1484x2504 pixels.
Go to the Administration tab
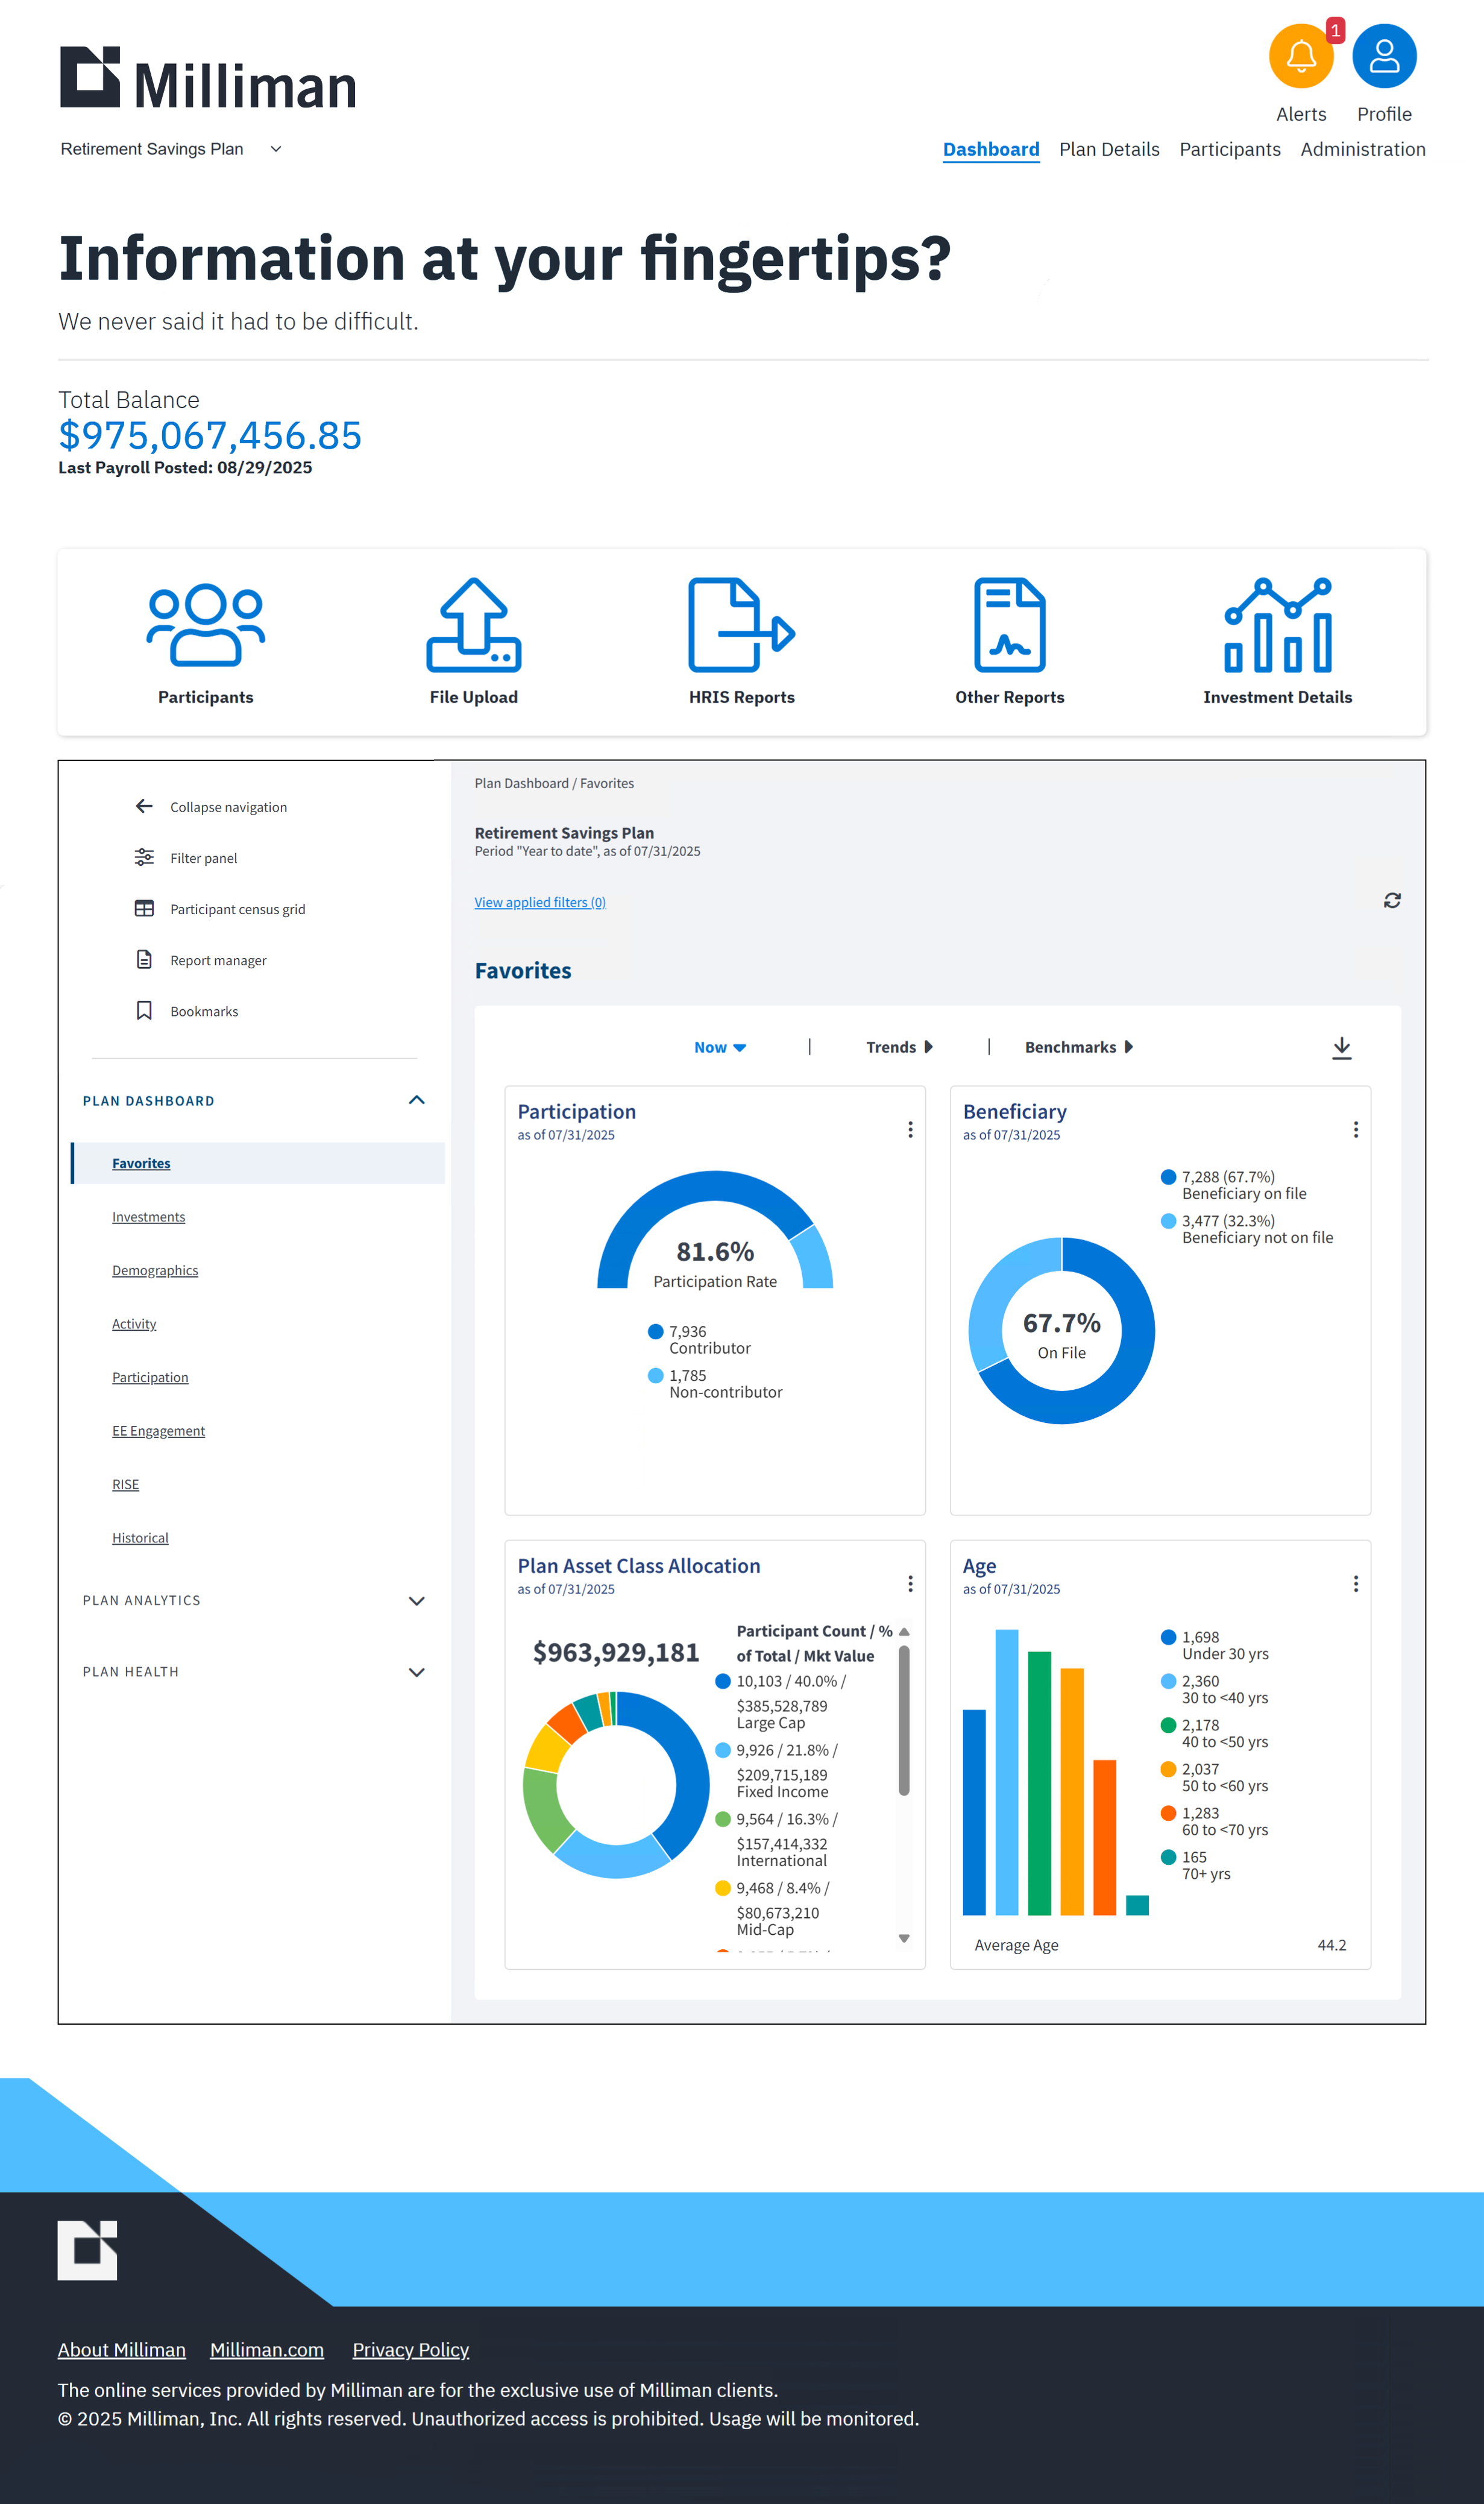(x=1362, y=149)
